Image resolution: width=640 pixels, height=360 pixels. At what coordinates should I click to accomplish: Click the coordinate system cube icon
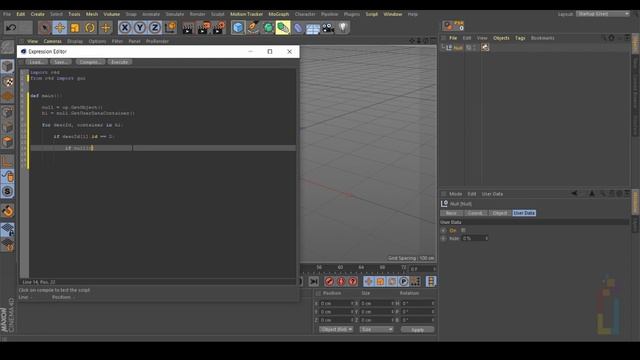tap(170, 28)
